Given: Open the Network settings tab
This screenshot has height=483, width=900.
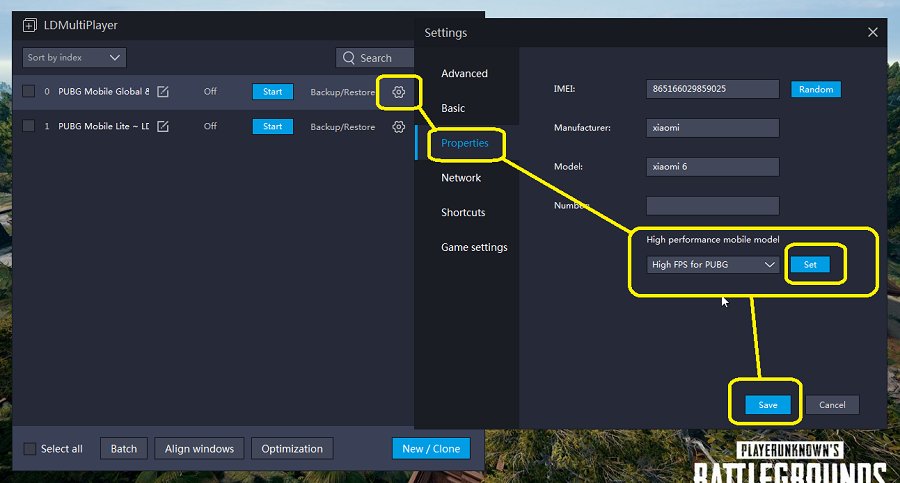Looking at the screenshot, I should tap(461, 178).
